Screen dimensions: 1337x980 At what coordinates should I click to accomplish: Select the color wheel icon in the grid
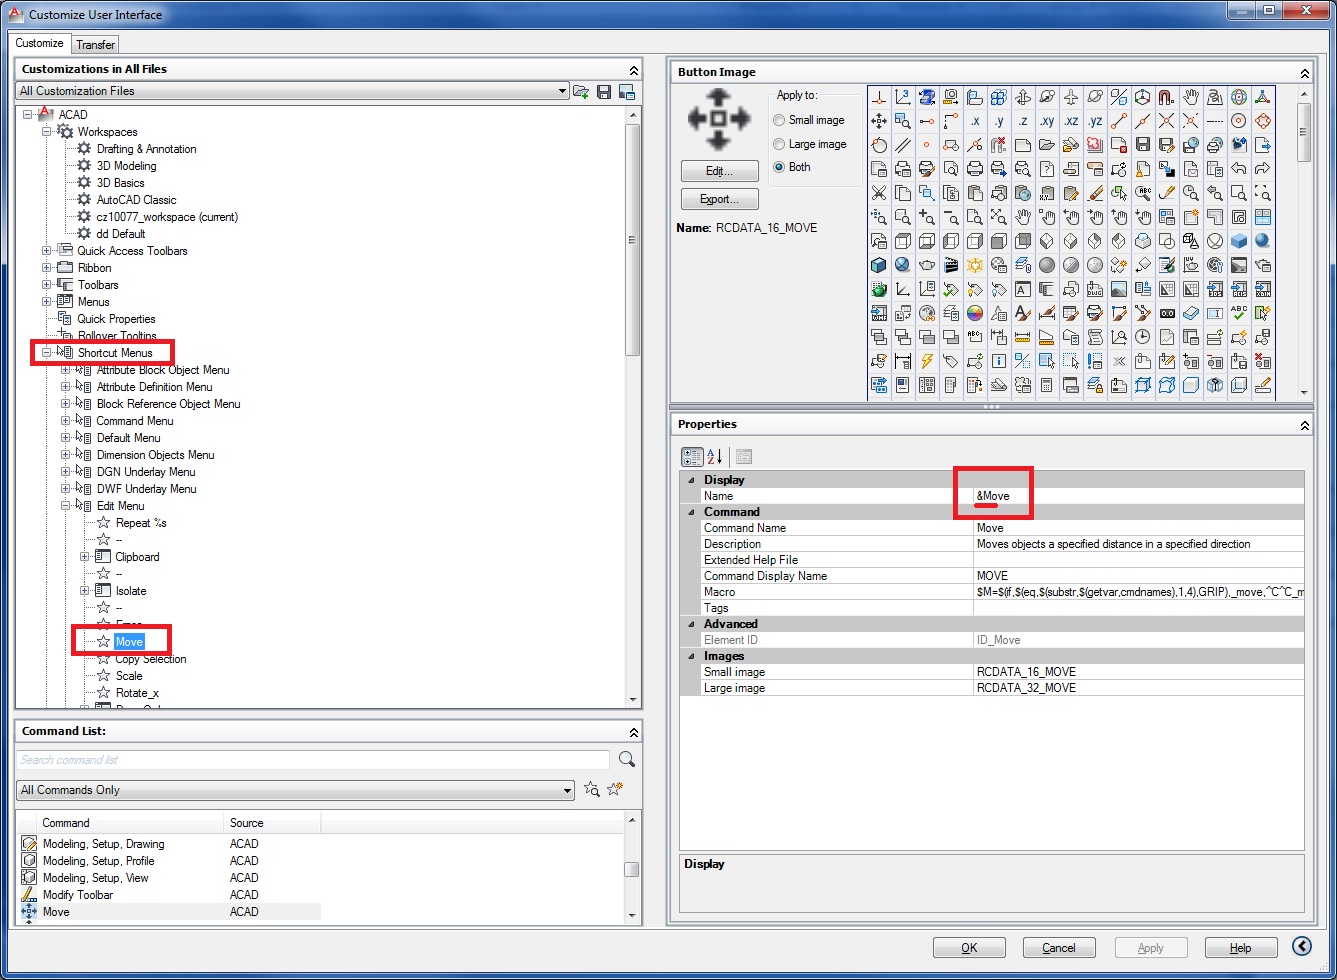pyautogui.click(x=975, y=313)
